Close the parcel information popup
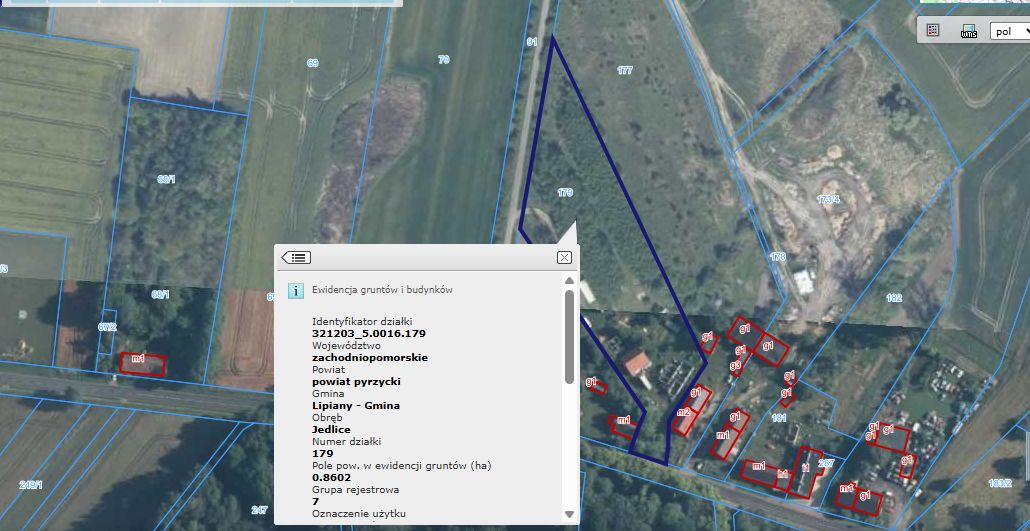1030x531 pixels. (564, 258)
